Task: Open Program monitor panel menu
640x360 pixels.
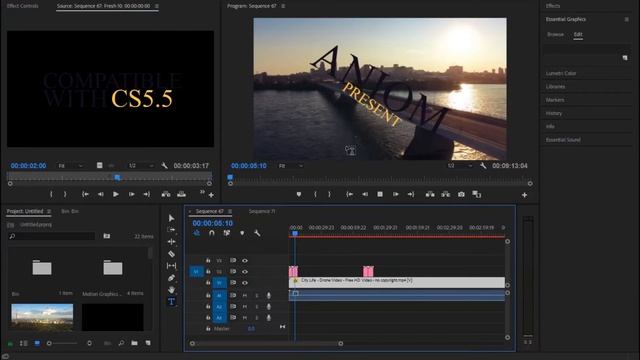Action: click(283, 6)
